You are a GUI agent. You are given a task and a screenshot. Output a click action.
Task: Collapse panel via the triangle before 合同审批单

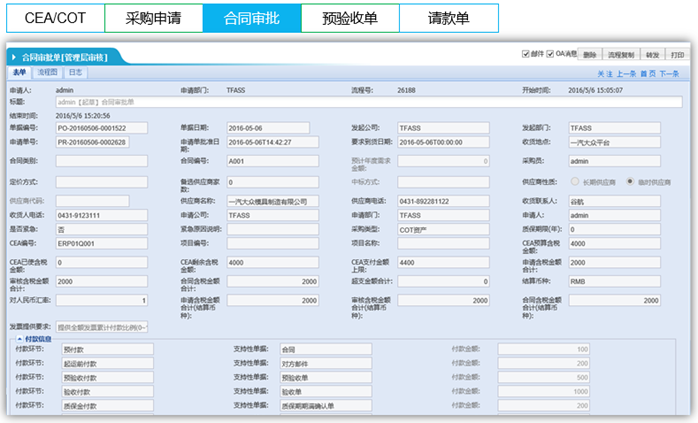tap(14, 57)
